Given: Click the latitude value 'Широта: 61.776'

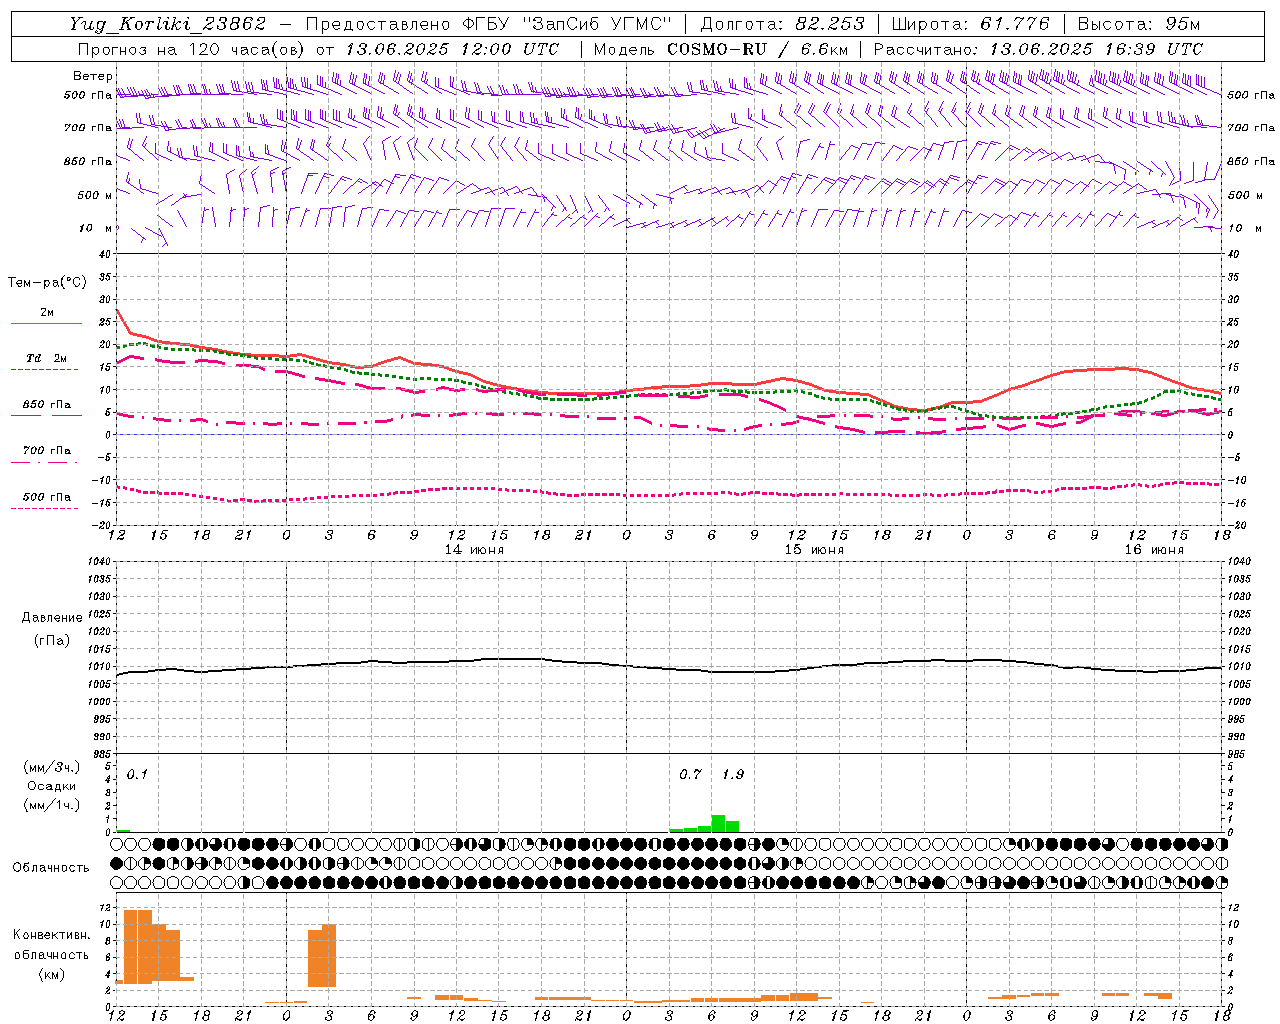Looking at the screenshot, I should pyautogui.click(x=970, y=24).
